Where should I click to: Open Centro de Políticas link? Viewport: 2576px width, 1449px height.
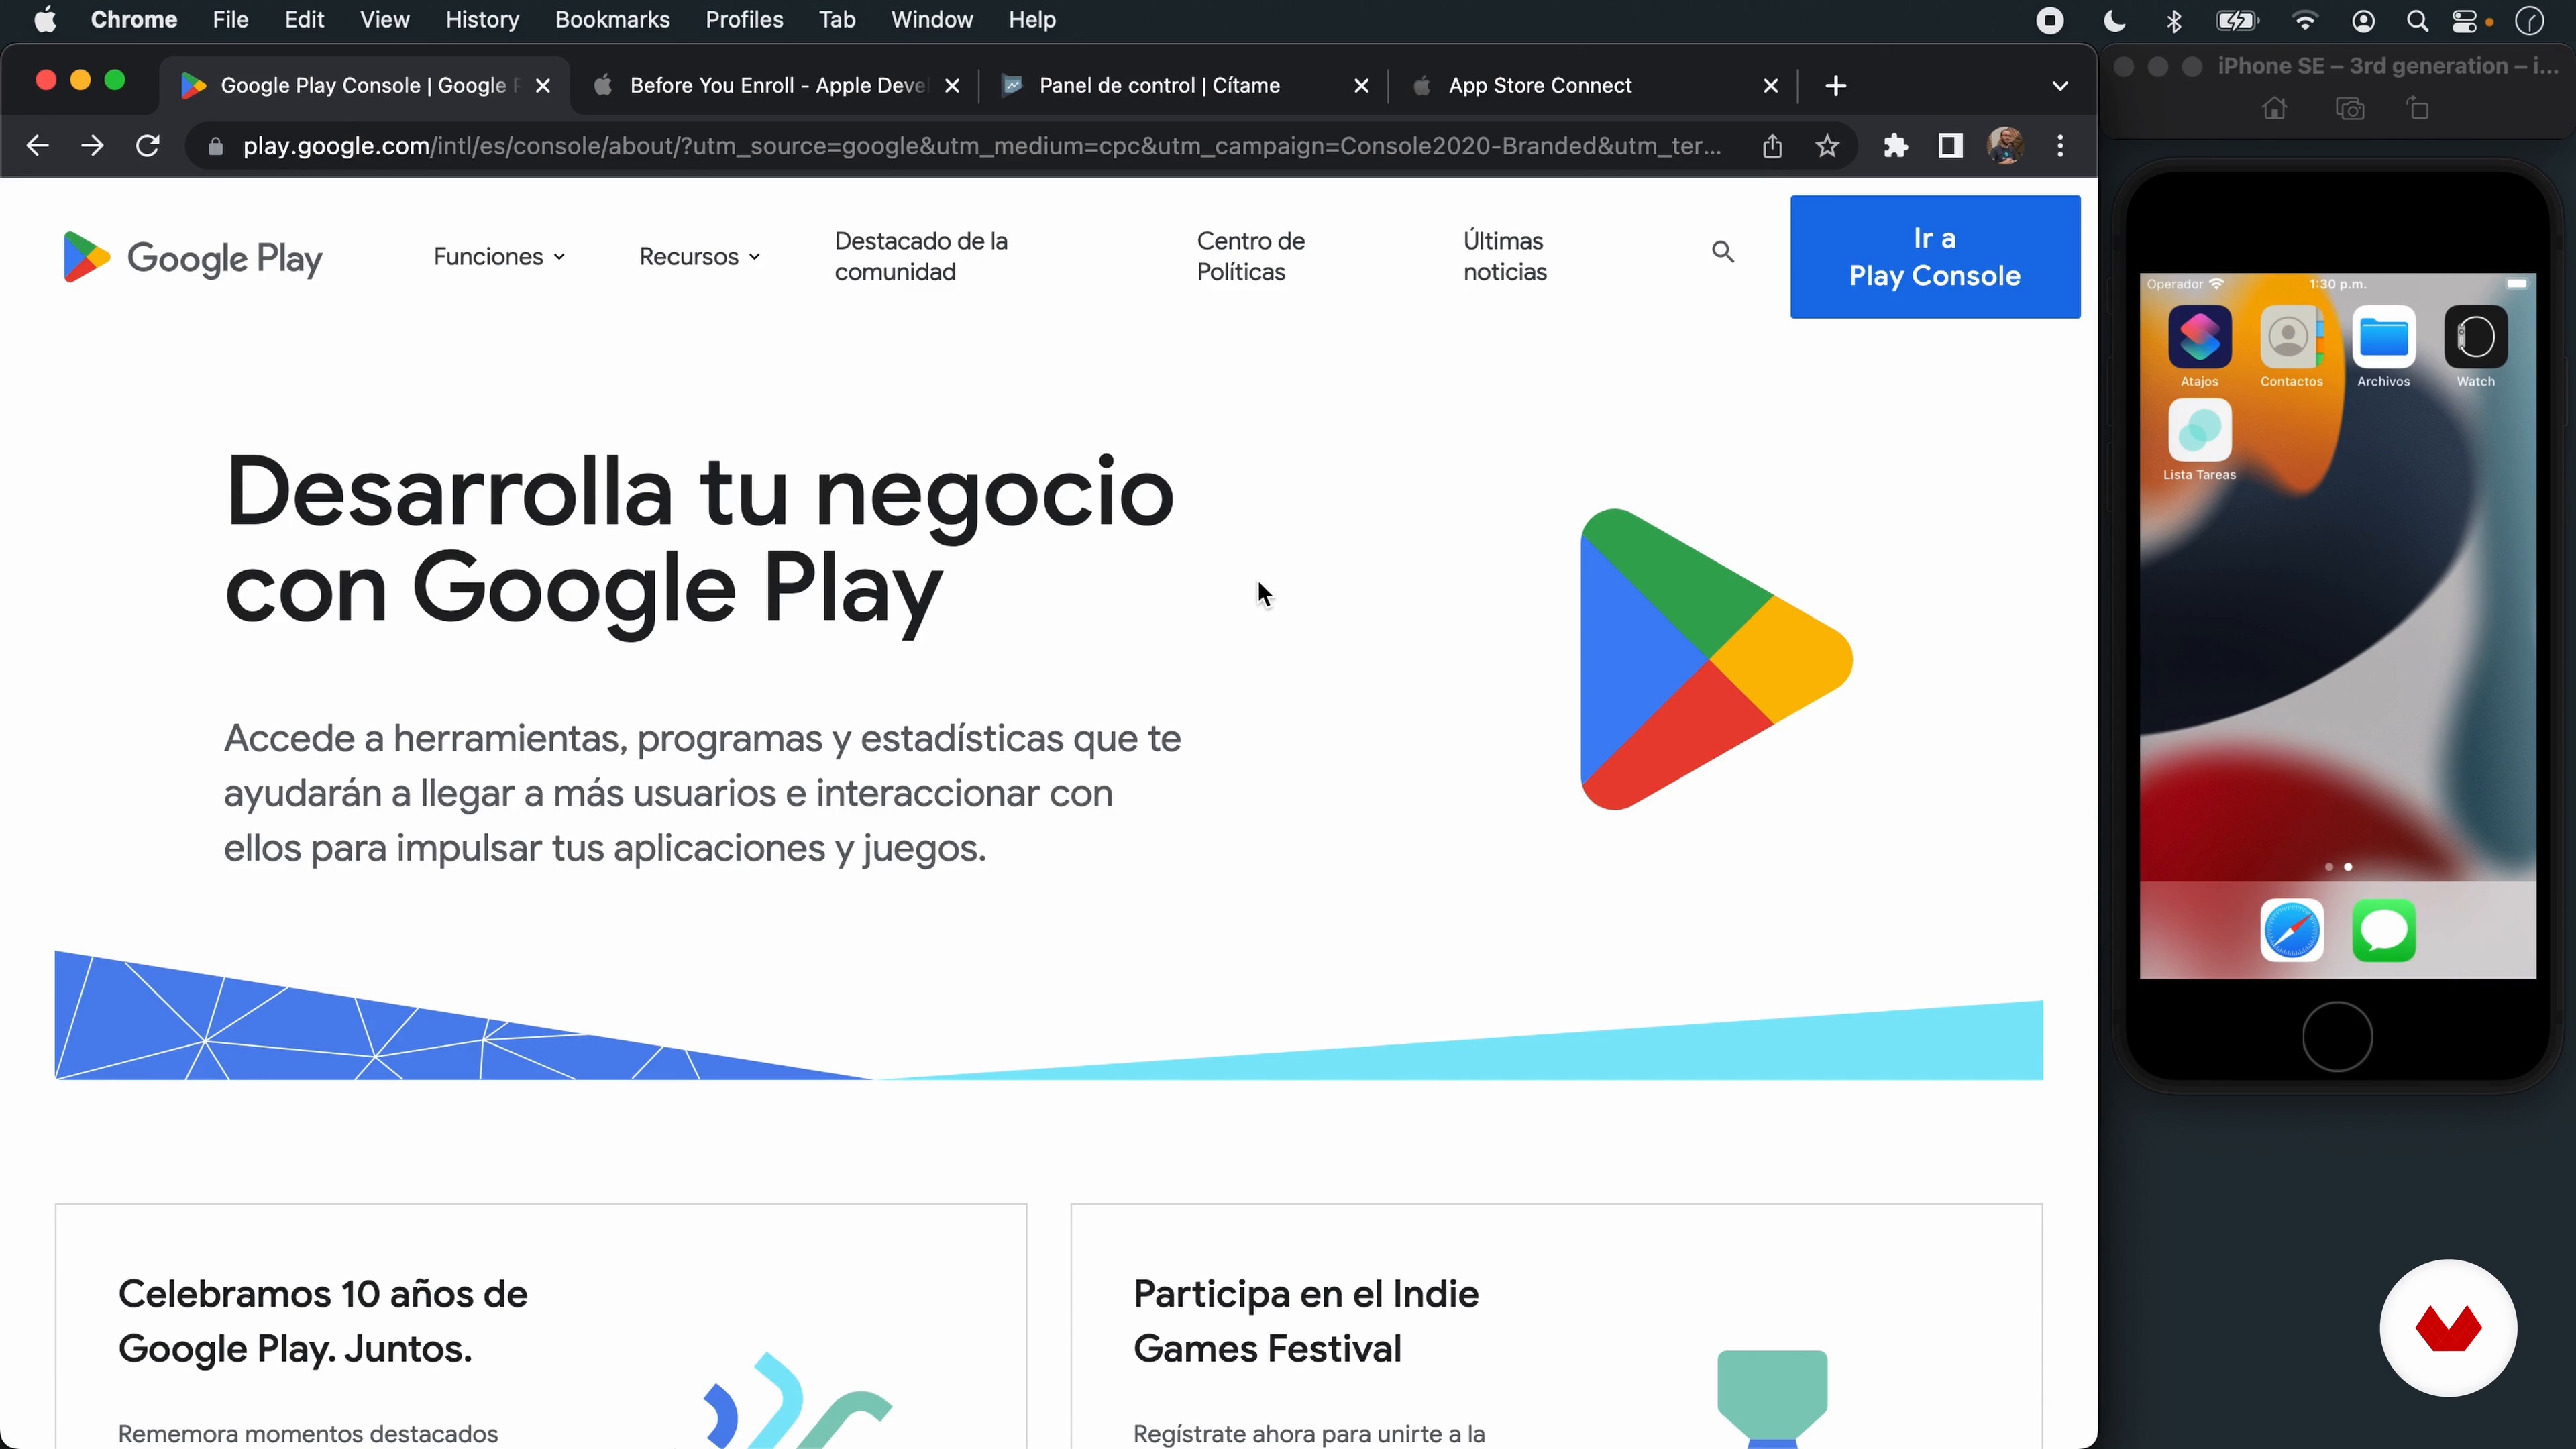click(x=1250, y=257)
